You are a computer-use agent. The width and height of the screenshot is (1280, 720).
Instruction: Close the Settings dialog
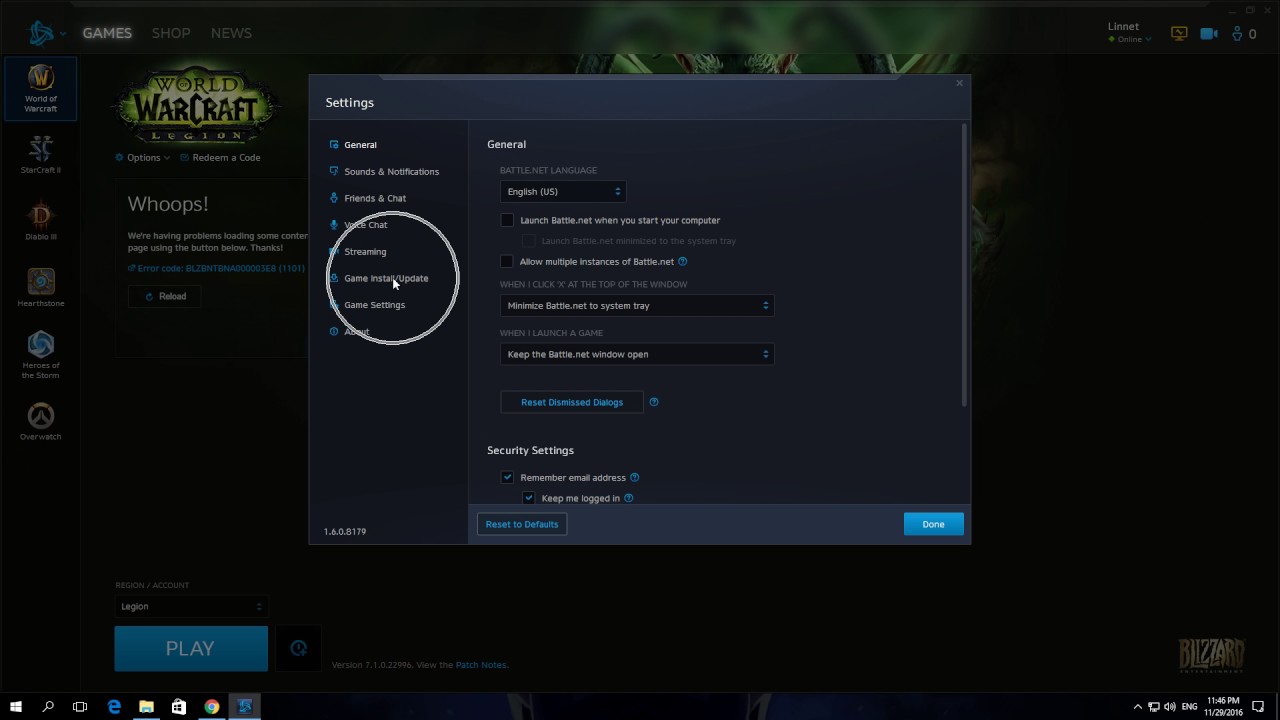coord(960,83)
